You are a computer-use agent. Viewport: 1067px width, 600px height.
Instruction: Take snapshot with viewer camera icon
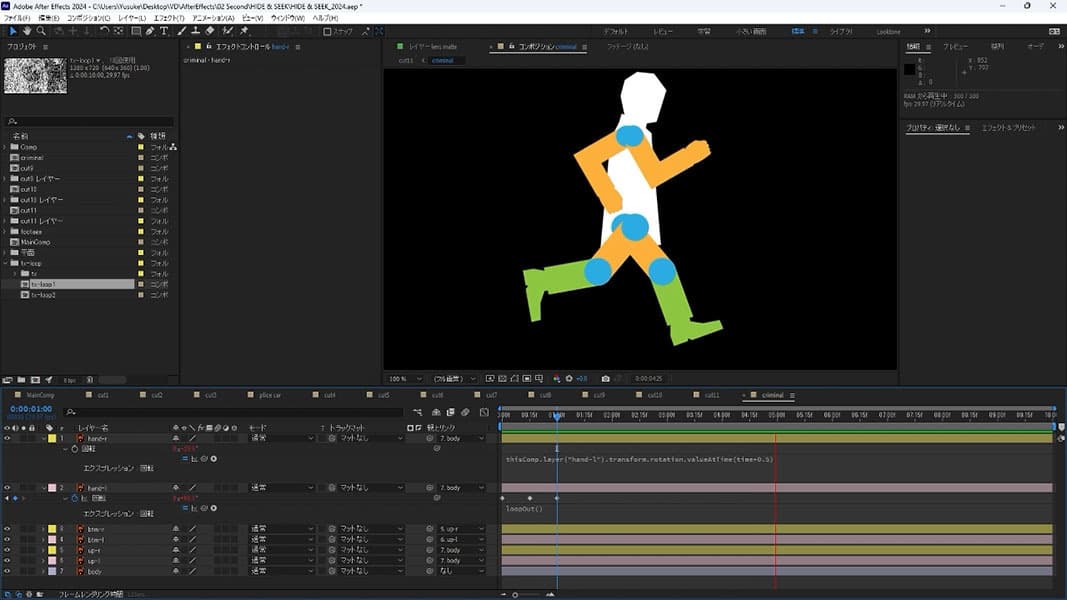click(605, 379)
